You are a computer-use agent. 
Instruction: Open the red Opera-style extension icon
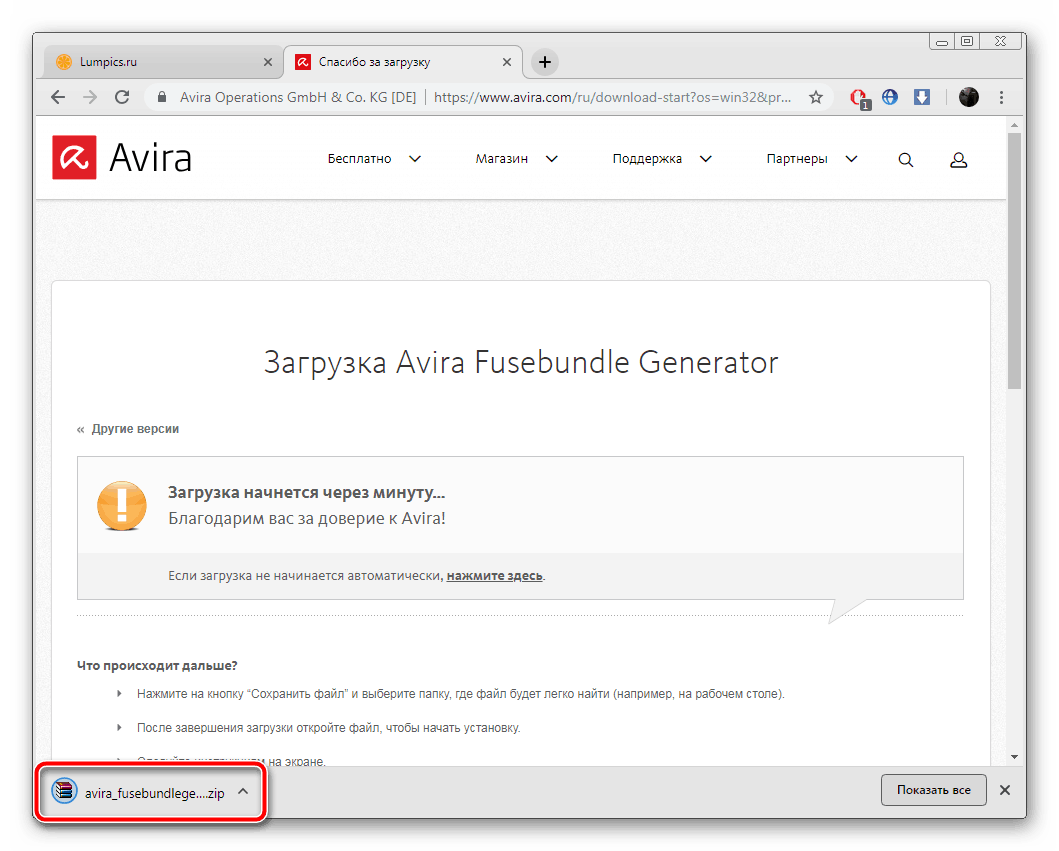tap(858, 98)
